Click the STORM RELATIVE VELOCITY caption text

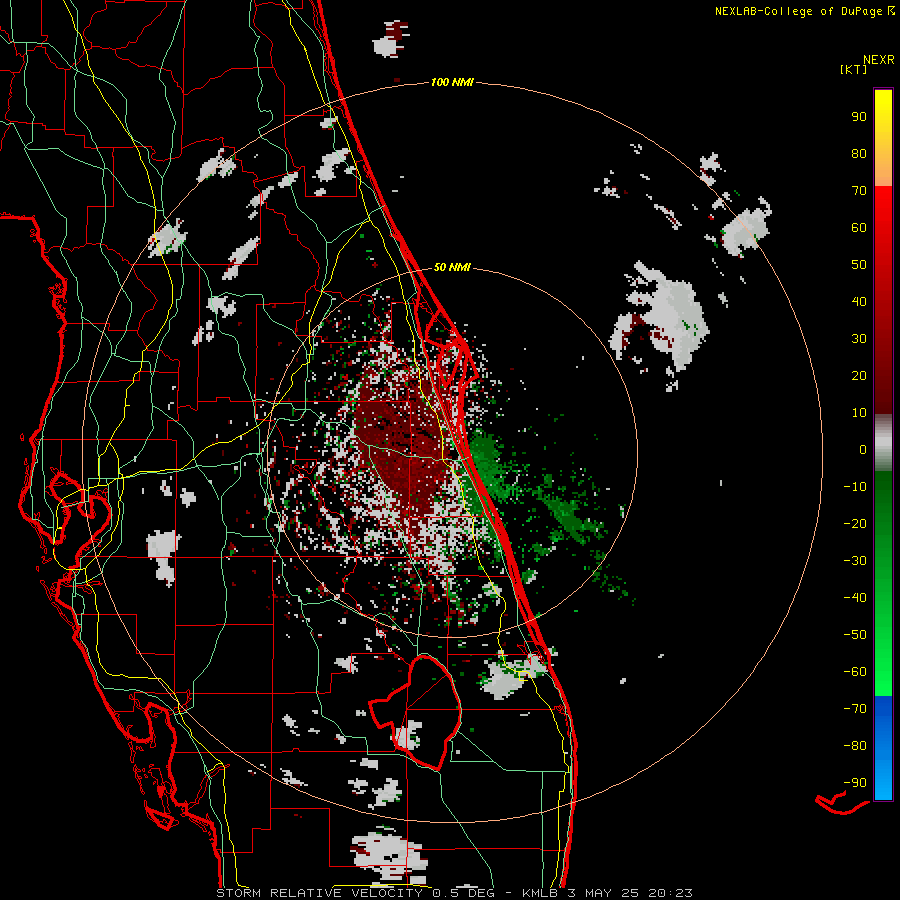click(x=319, y=893)
